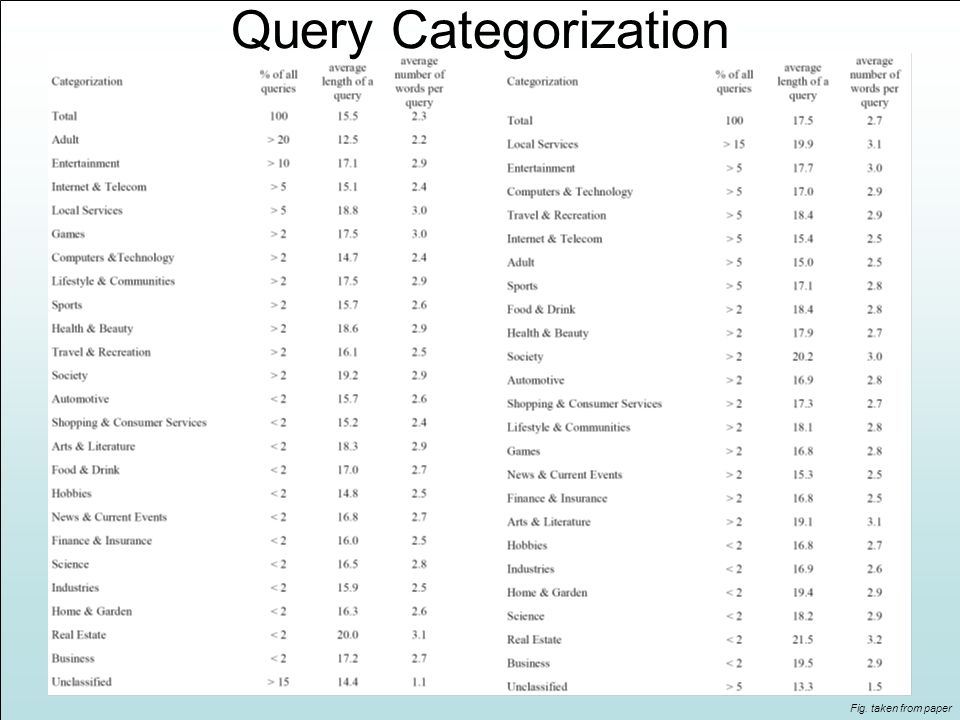Image resolution: width=960 pixels, height=720 pixels.
Task: Select the "2.3" words per query value
Action: click(419, 116)
